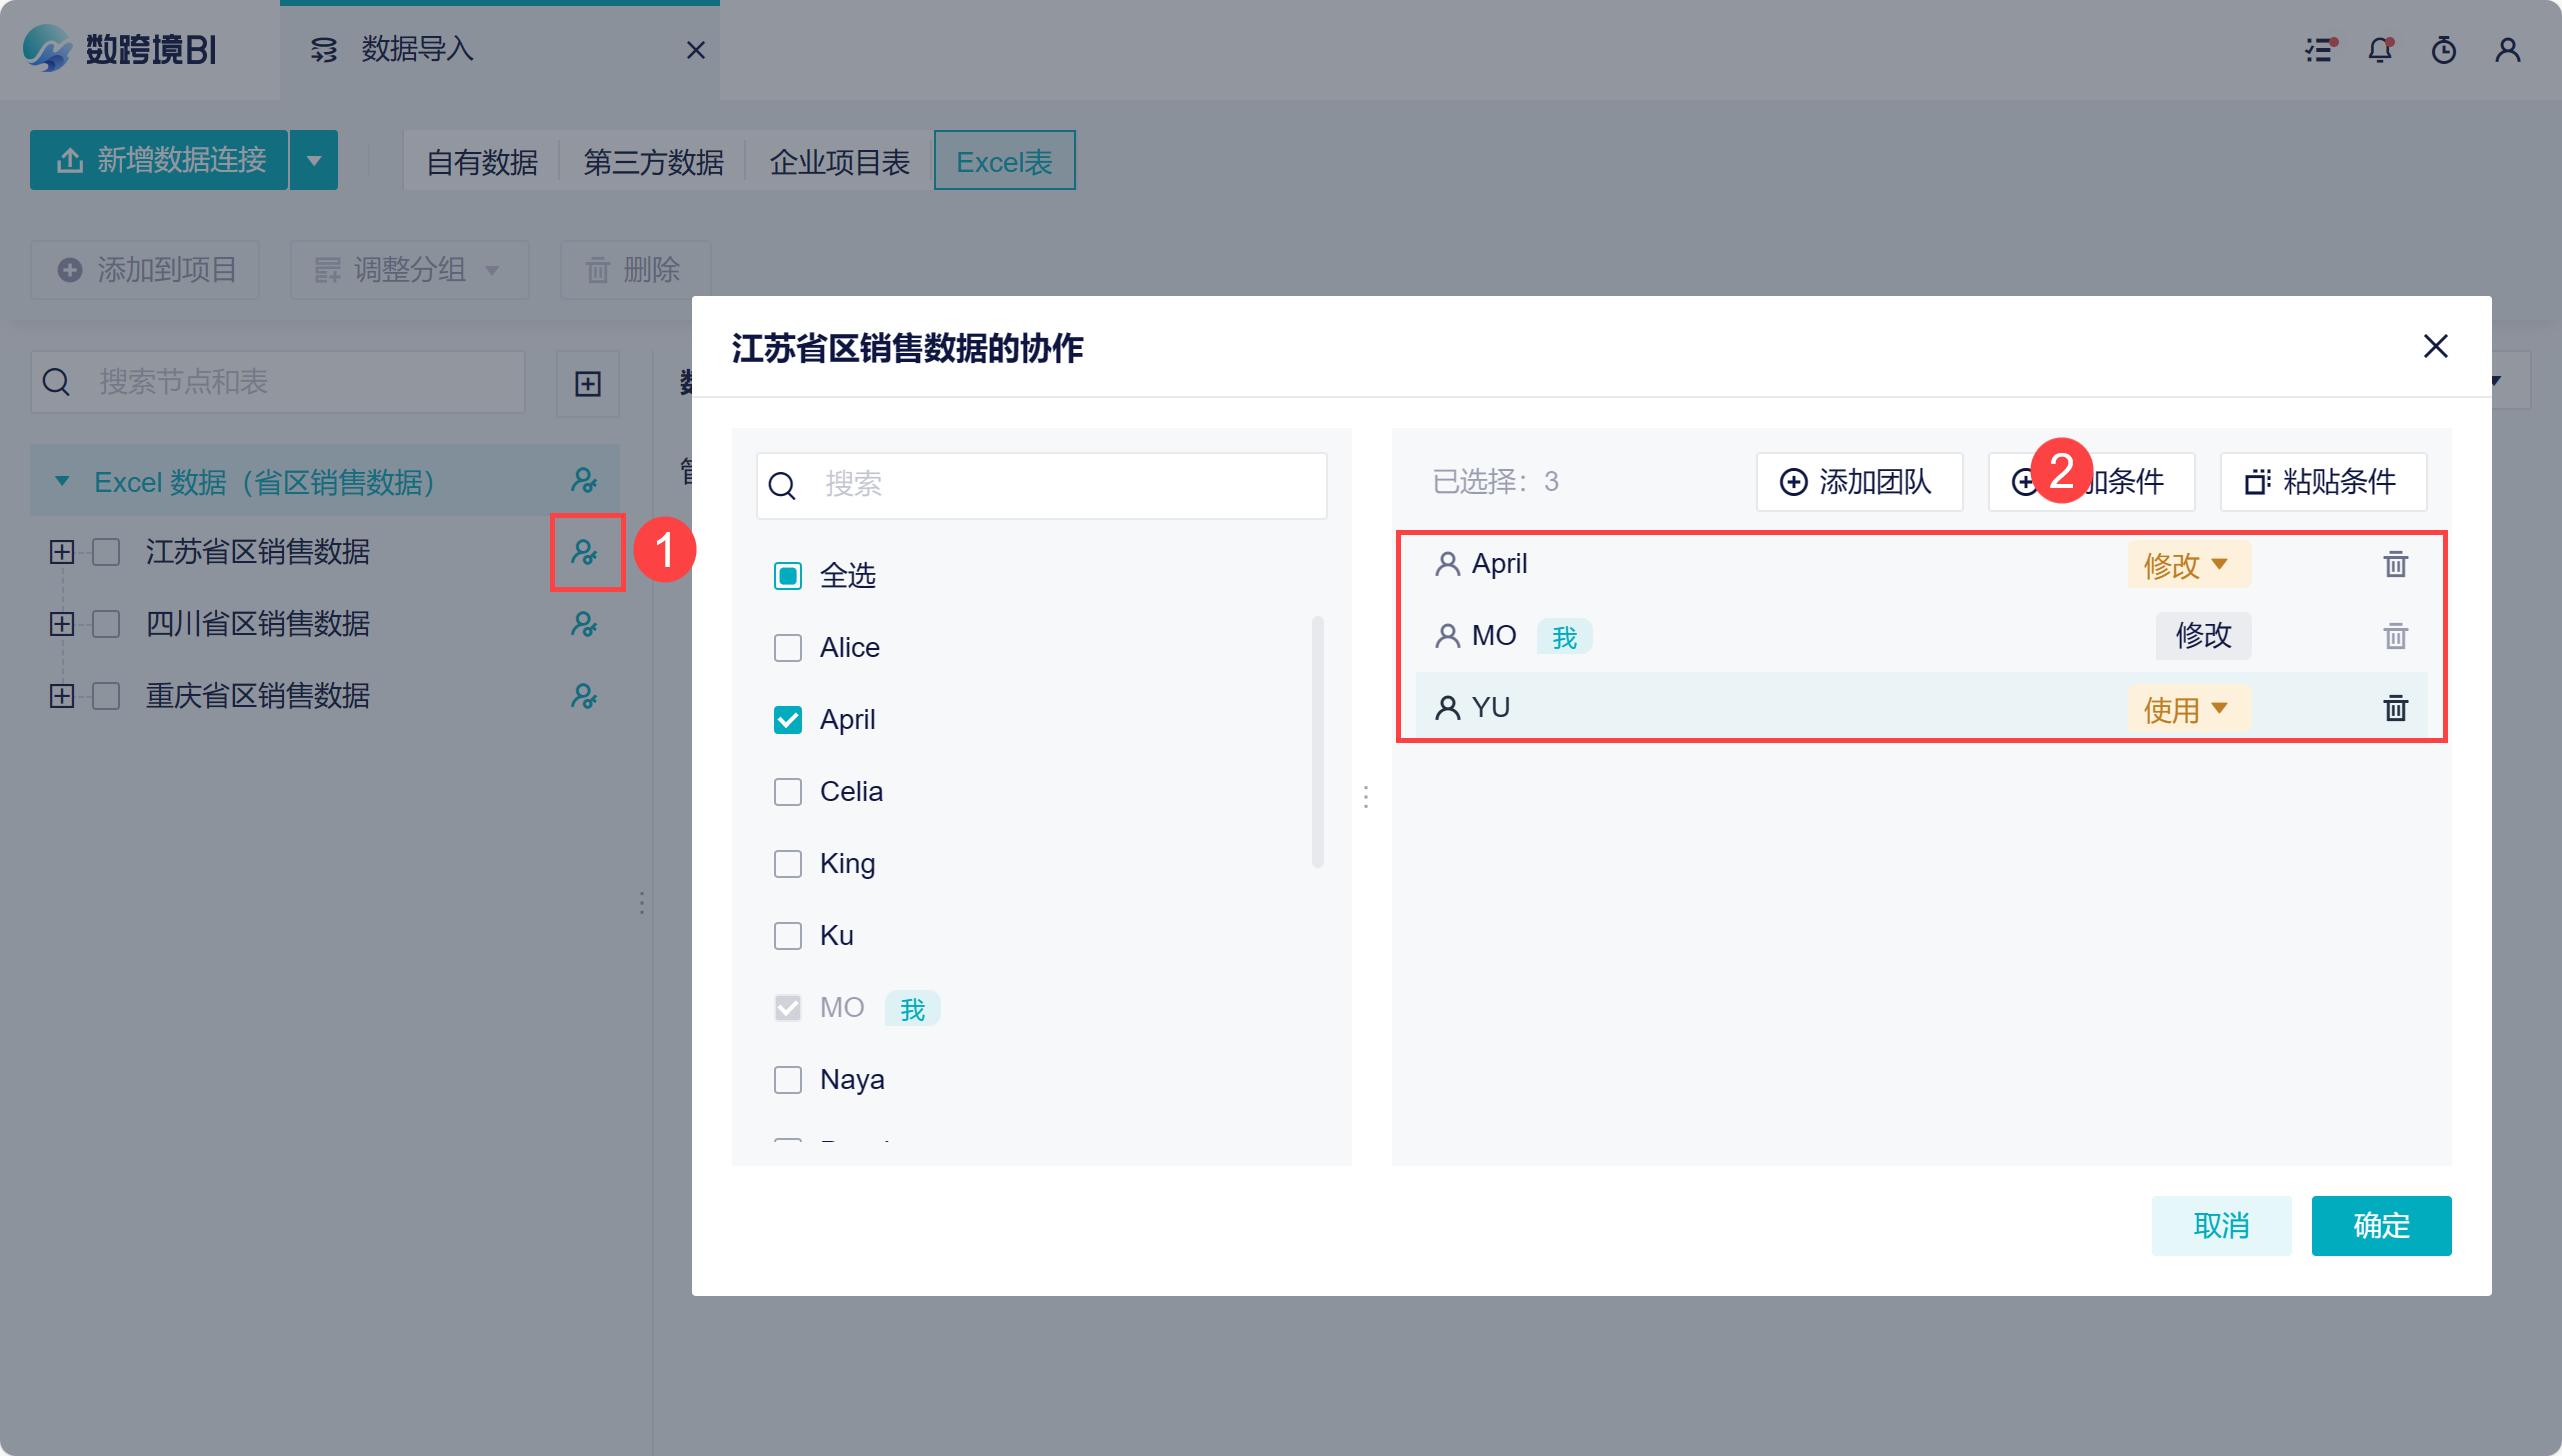Open the notifications bell icon
2562x1456 pixels.
(2380, 50)
